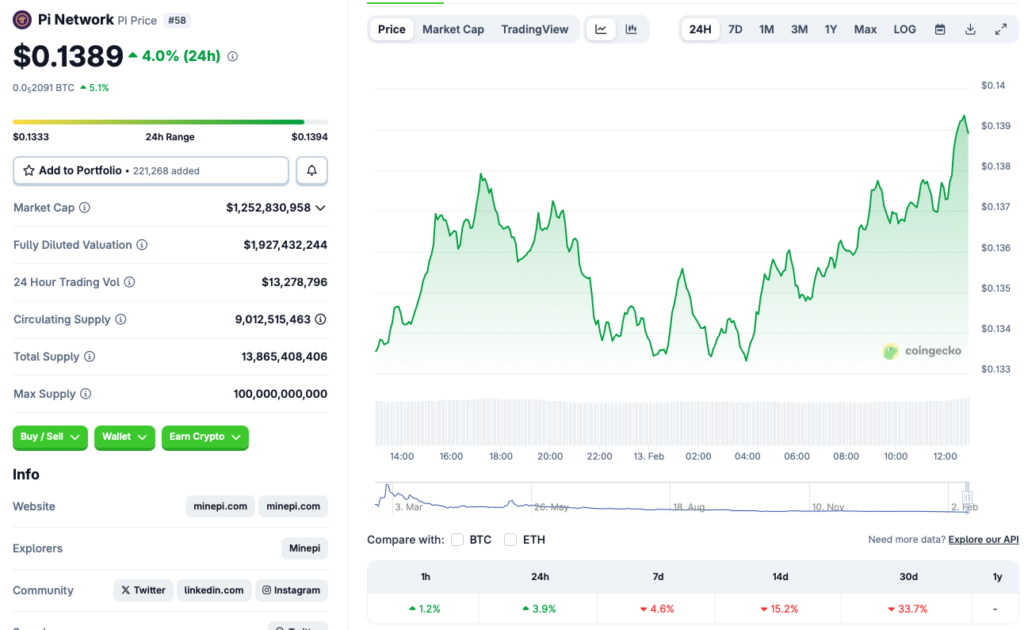The height and width of the screenshot is (630, 1024).
Task: Add Pi Network to Portfolio
Action: [x=150, y=171]
